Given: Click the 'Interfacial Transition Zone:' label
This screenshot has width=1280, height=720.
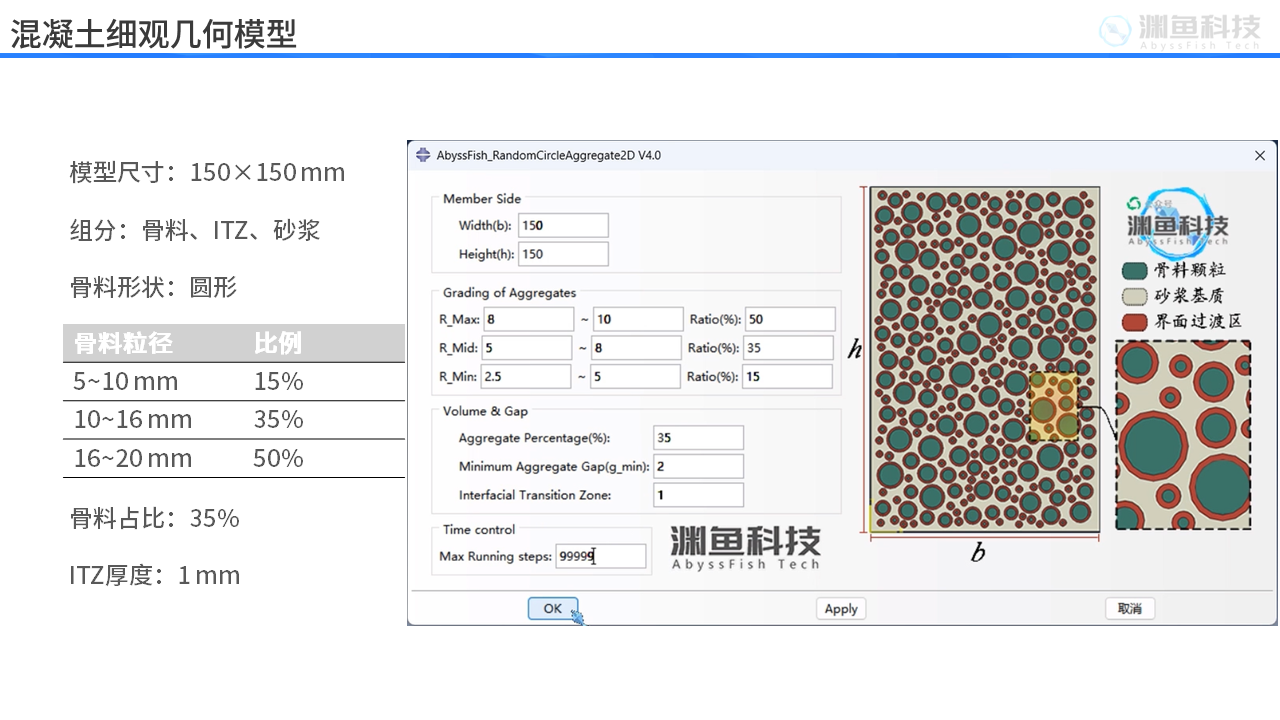Looking at the screenshot, I should (535, 495).
